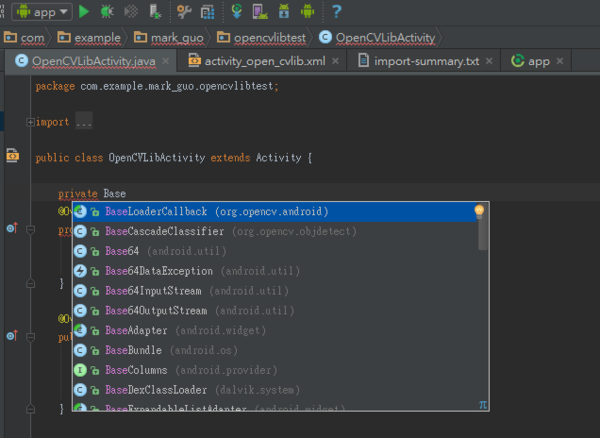Click the rightmost Android robot toolbar icon
Viewport: 600px width, 438px height.
[x=307, y=11]
